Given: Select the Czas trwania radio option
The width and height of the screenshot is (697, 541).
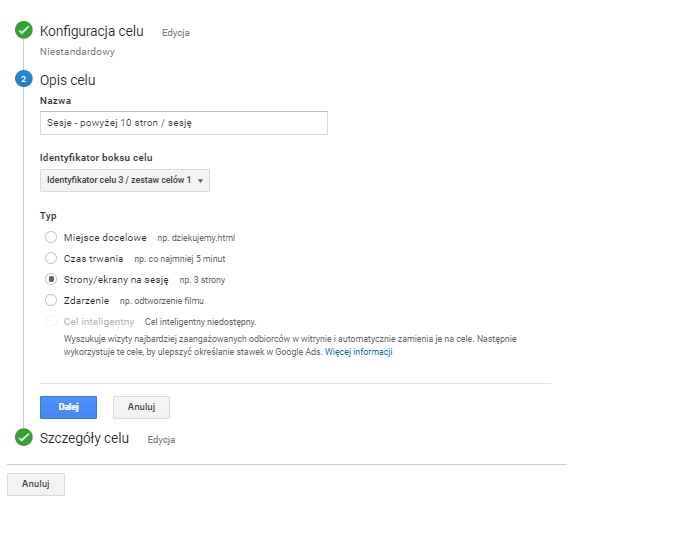Looking at the screenshot, I should click(x=51, y=258).
